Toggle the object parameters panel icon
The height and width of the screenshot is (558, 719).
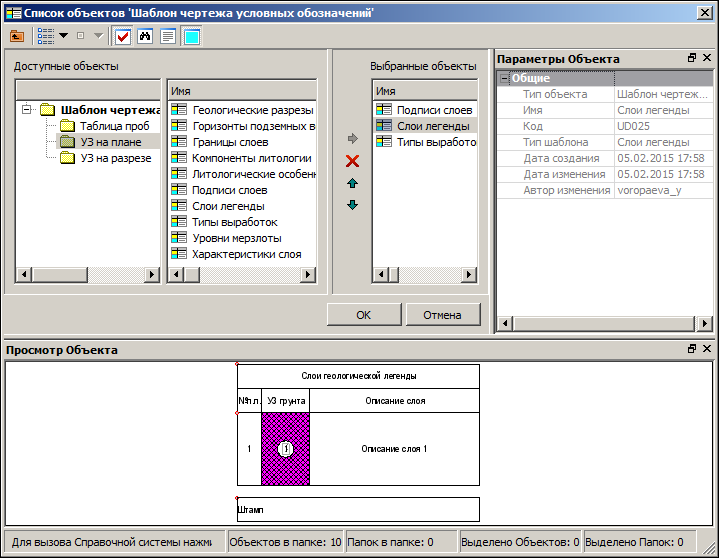[x=168, y=36]
